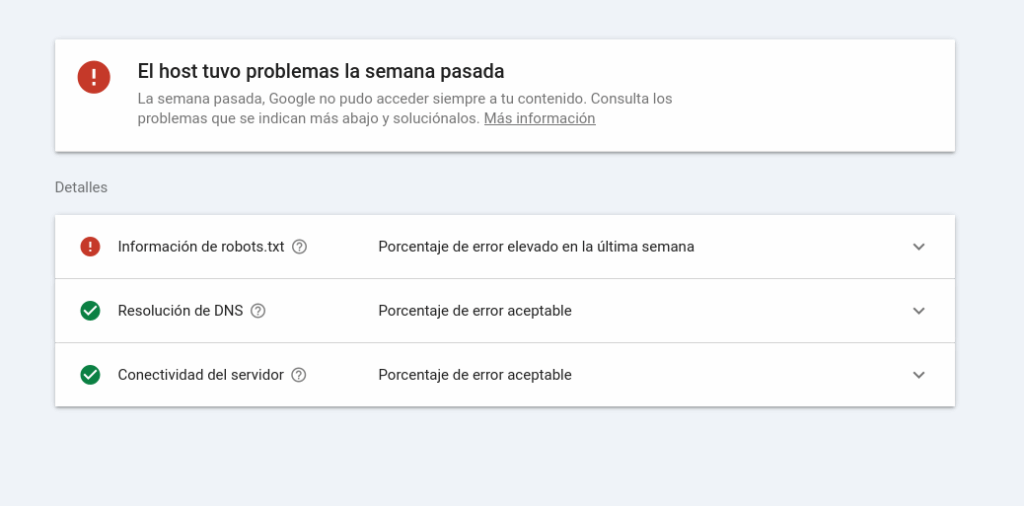Click the green checkmark beside Resolución de DNS
Viewport: 1024px width, 506px height.
[x=90, y=311]
